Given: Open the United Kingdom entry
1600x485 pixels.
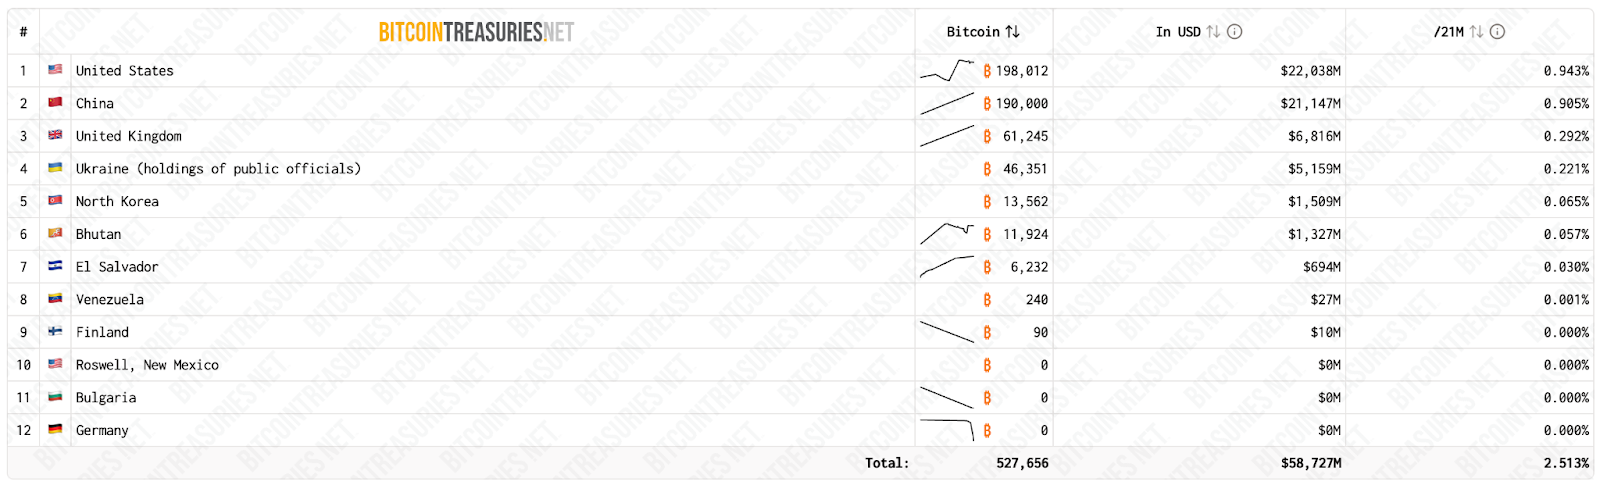Looking at the screenshot, I should point(129,136).
